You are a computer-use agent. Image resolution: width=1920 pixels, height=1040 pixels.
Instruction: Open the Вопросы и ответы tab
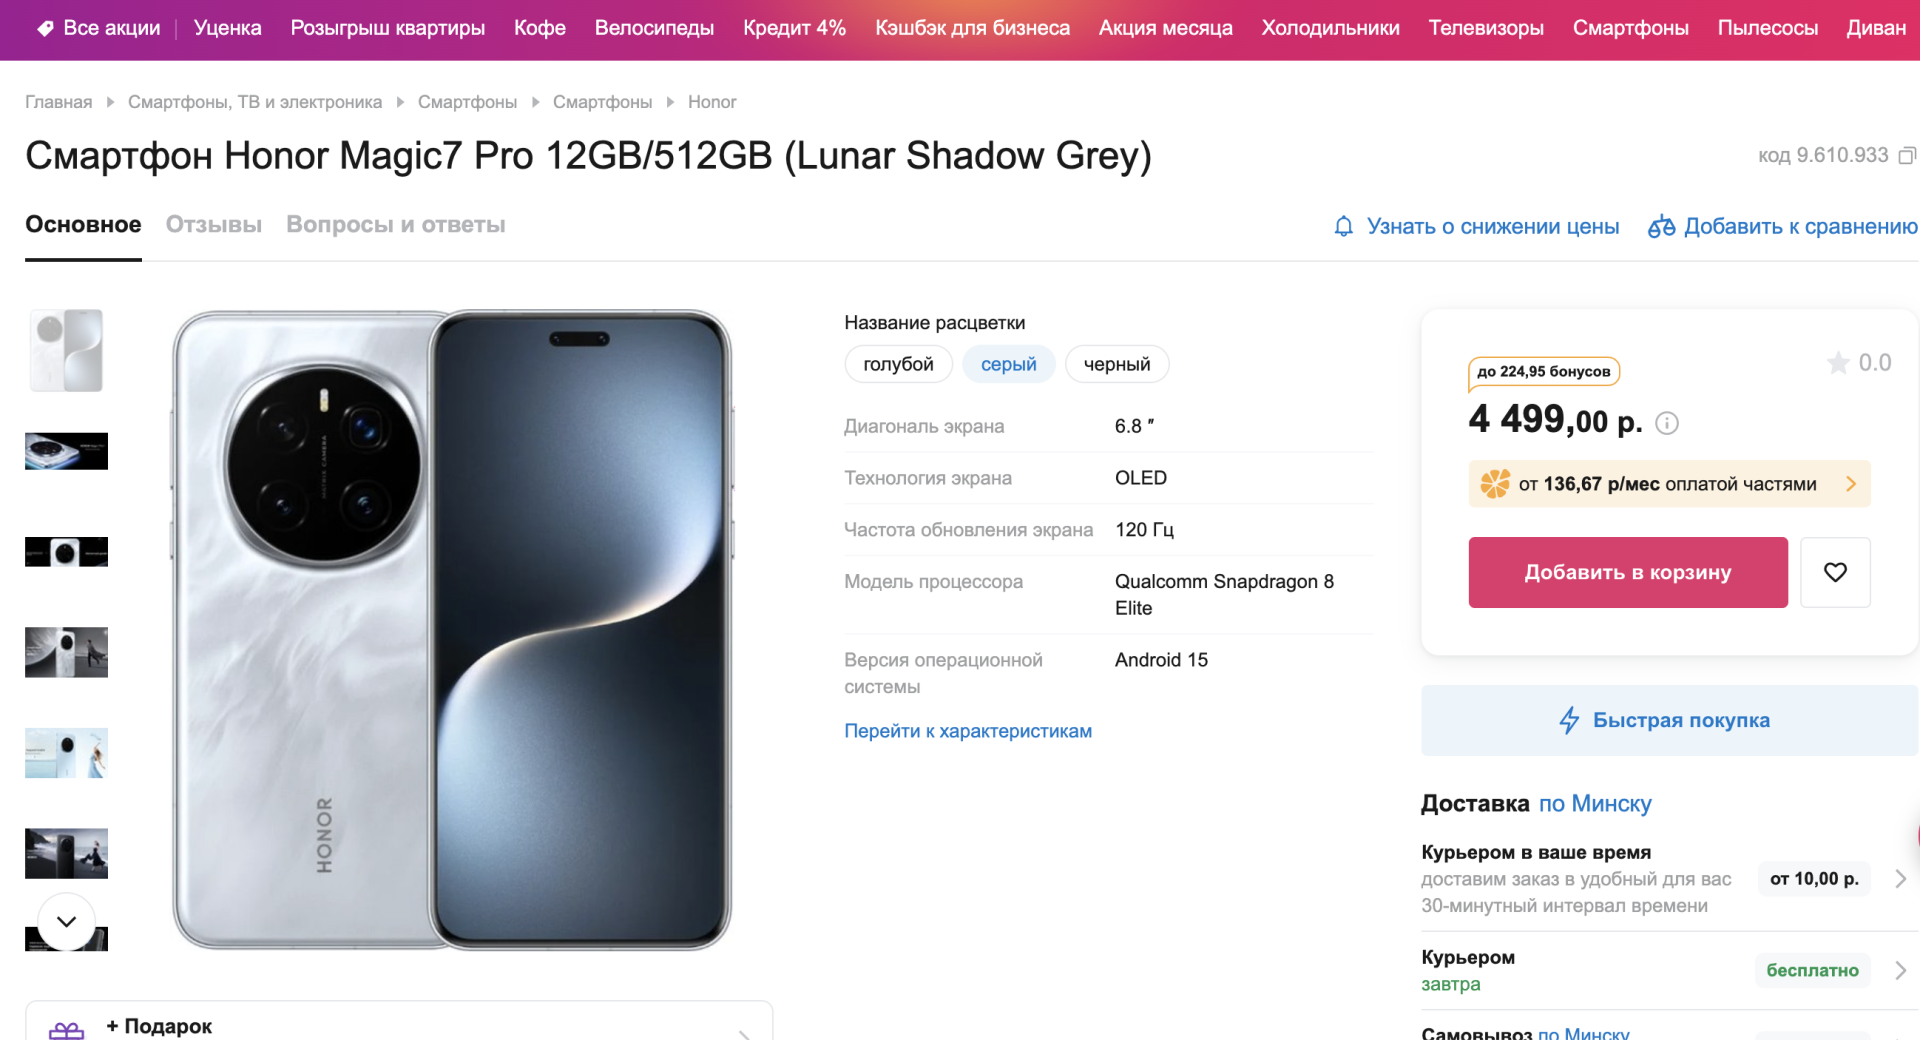pyautogui.click(x=396, y=225)
